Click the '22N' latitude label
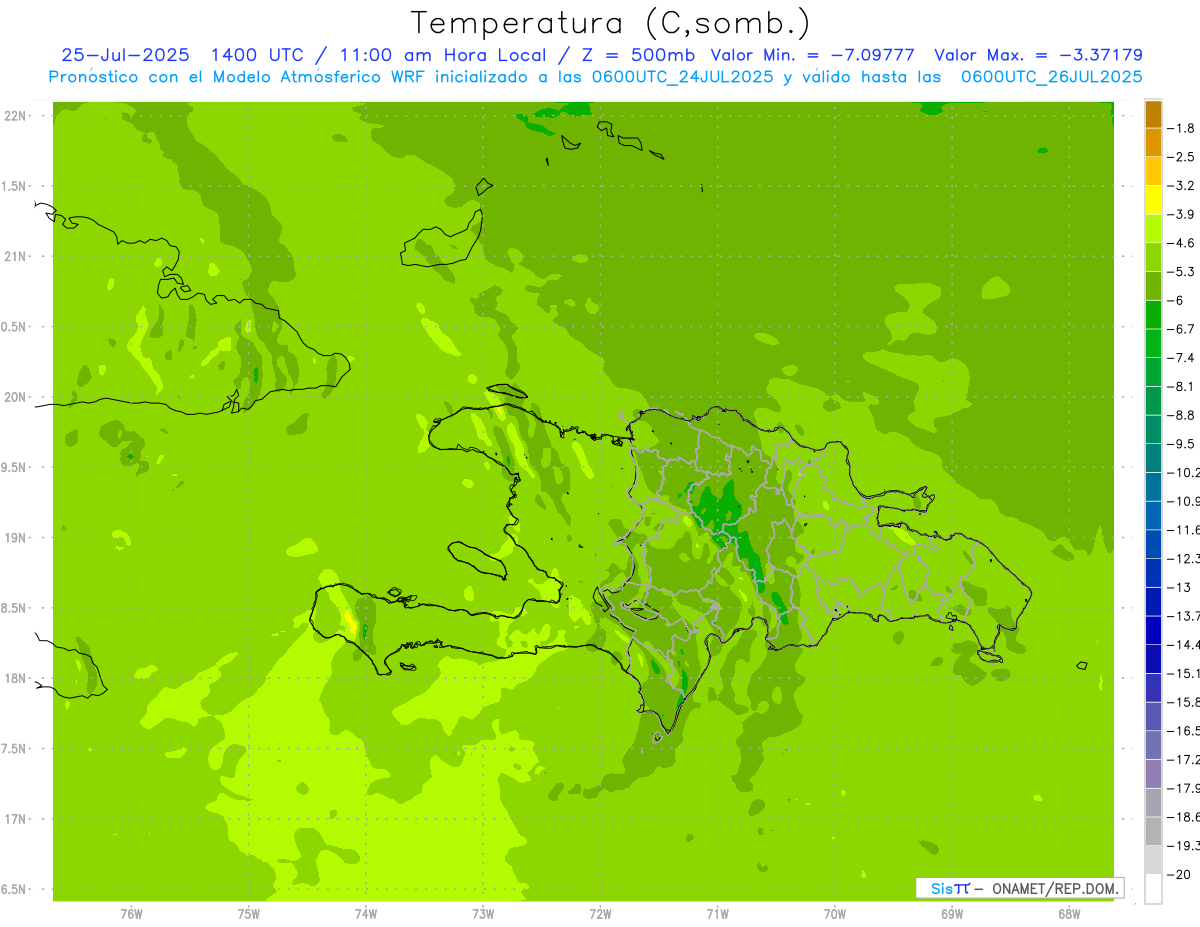Screen dimensions: 1200x927 pos(15,116)
